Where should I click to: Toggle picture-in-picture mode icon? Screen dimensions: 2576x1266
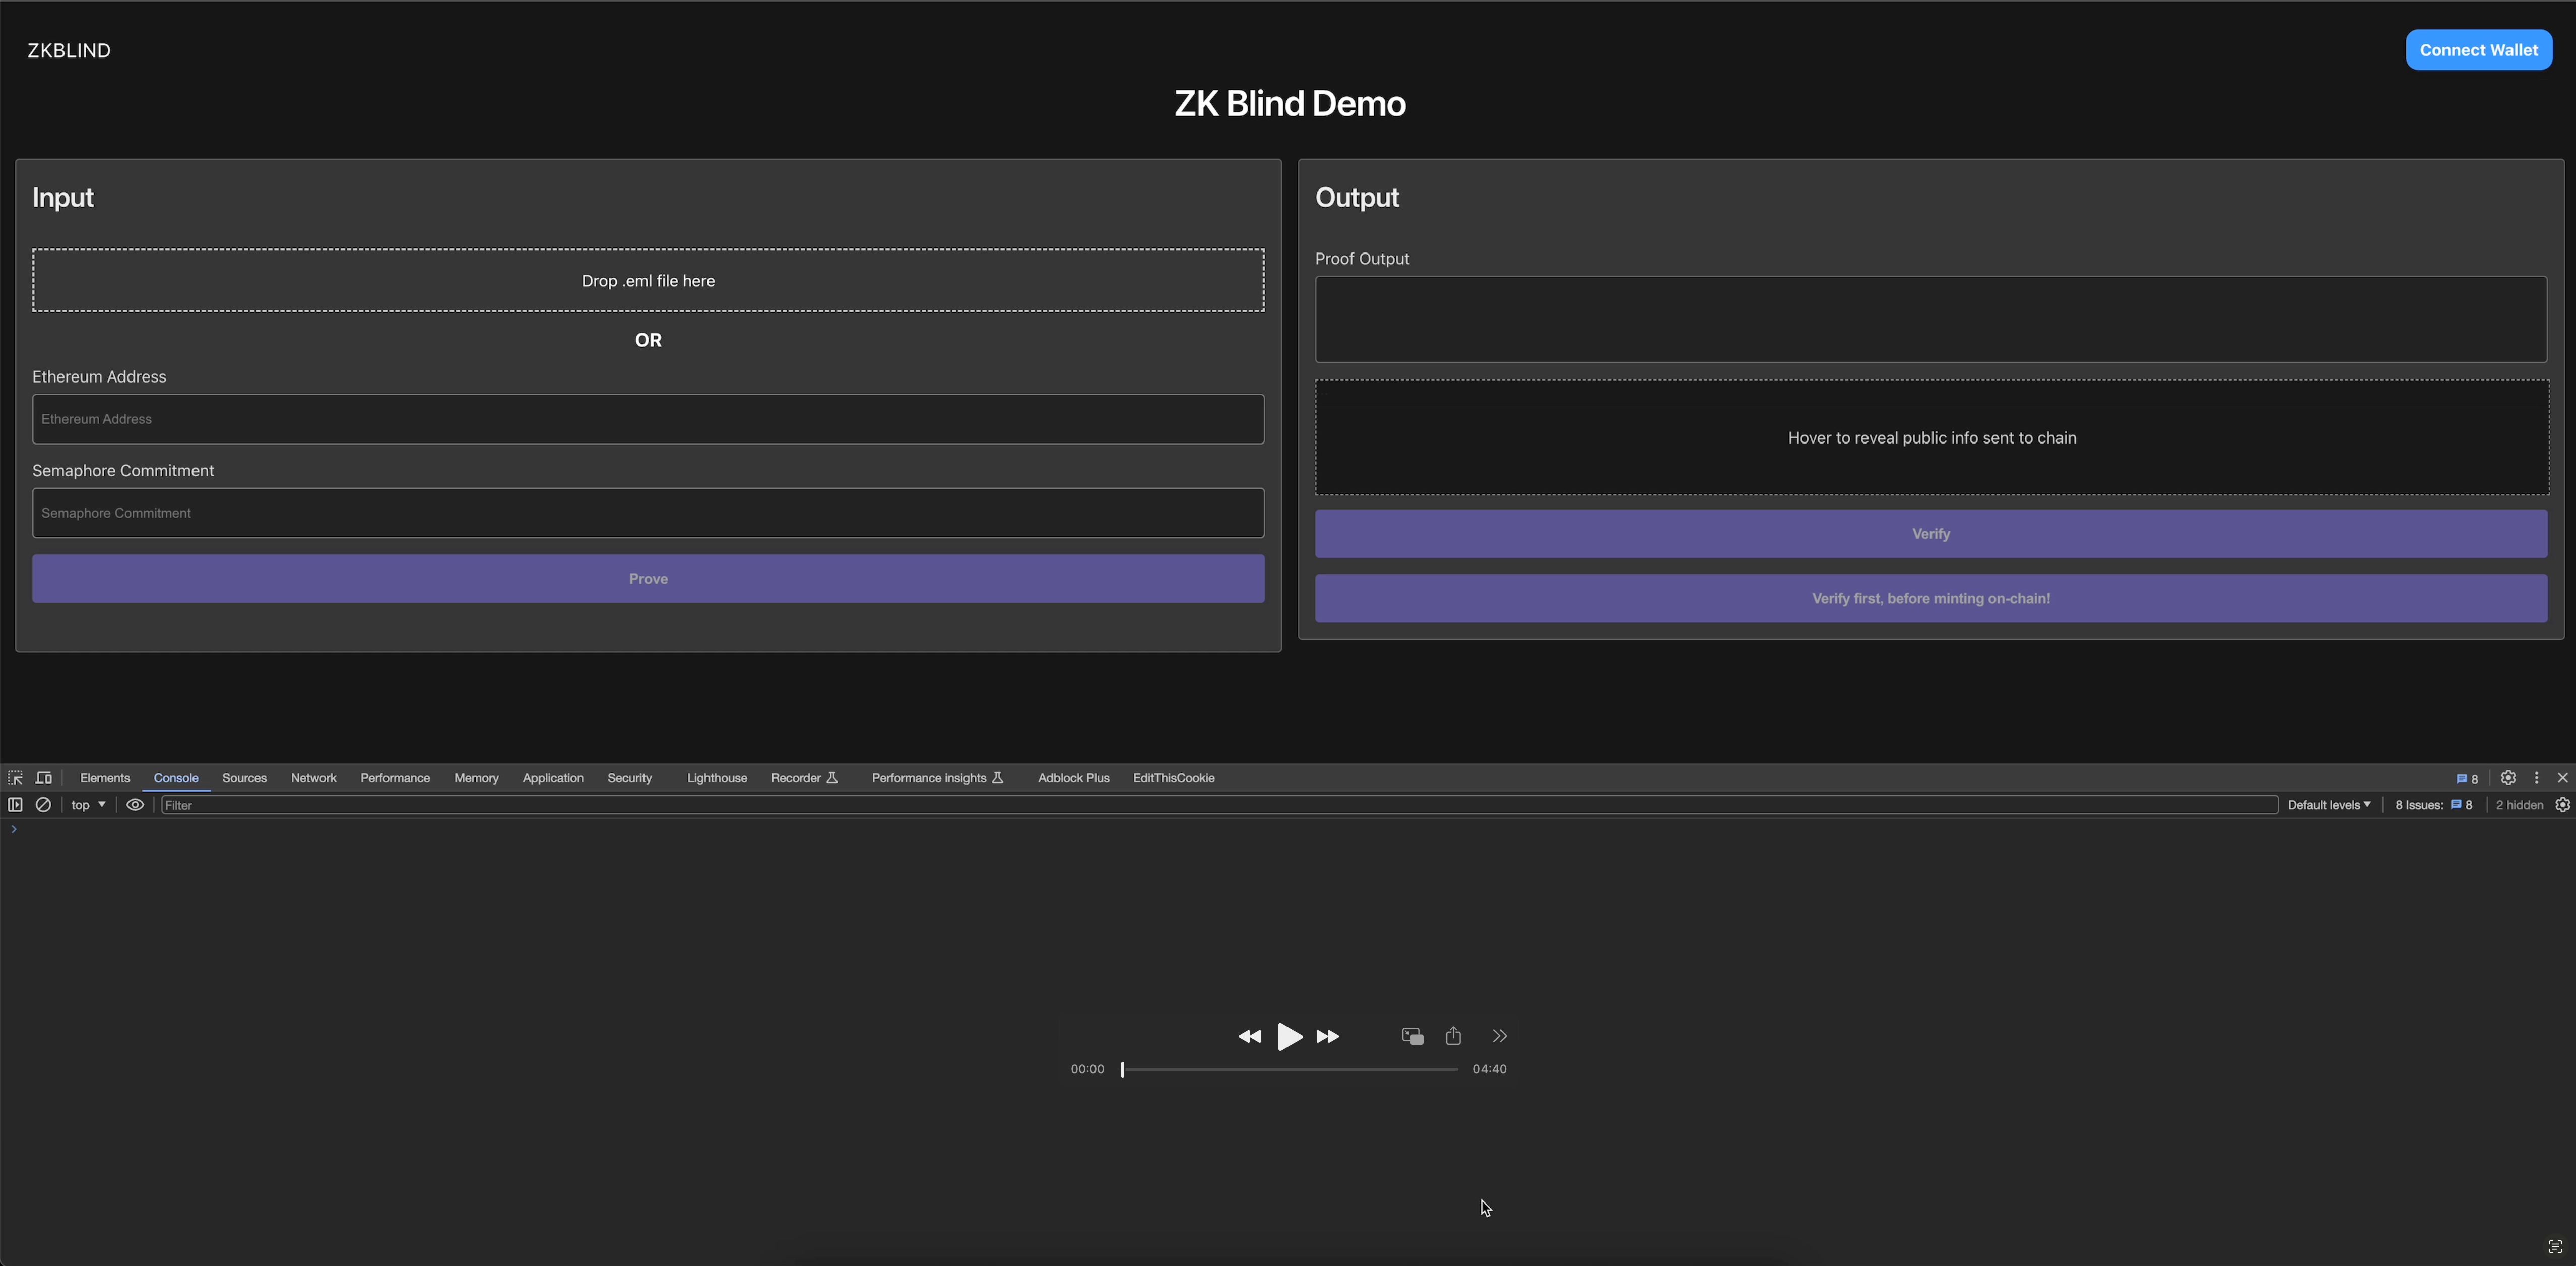coord(1412,1036)
